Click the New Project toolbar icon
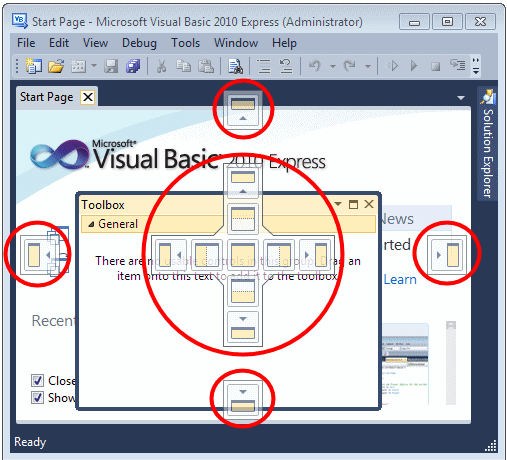The image size is (507, 460). [34, 66]
